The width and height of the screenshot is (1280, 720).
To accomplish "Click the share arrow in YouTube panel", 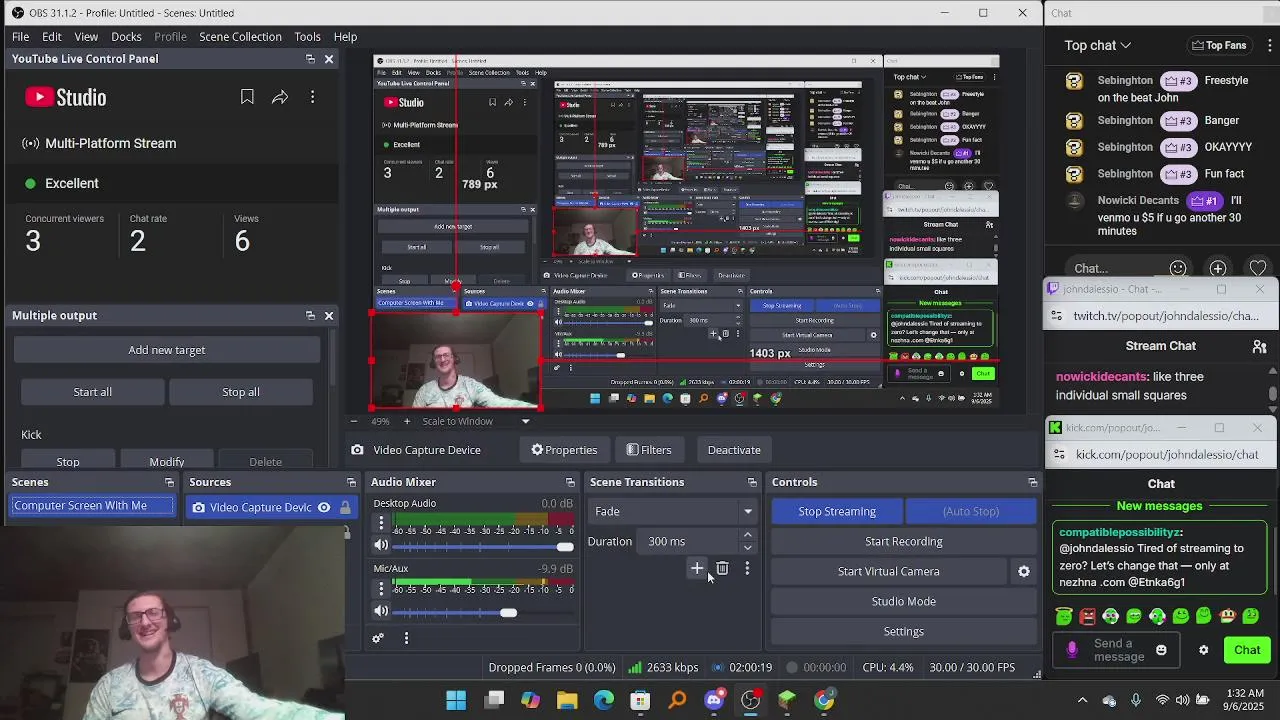I will 280,97.
